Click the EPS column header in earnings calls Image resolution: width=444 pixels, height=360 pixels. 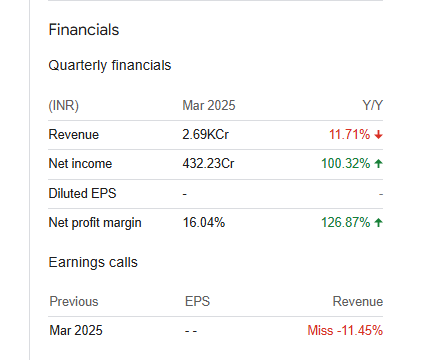pyautogui.click(x=197, y=302)
